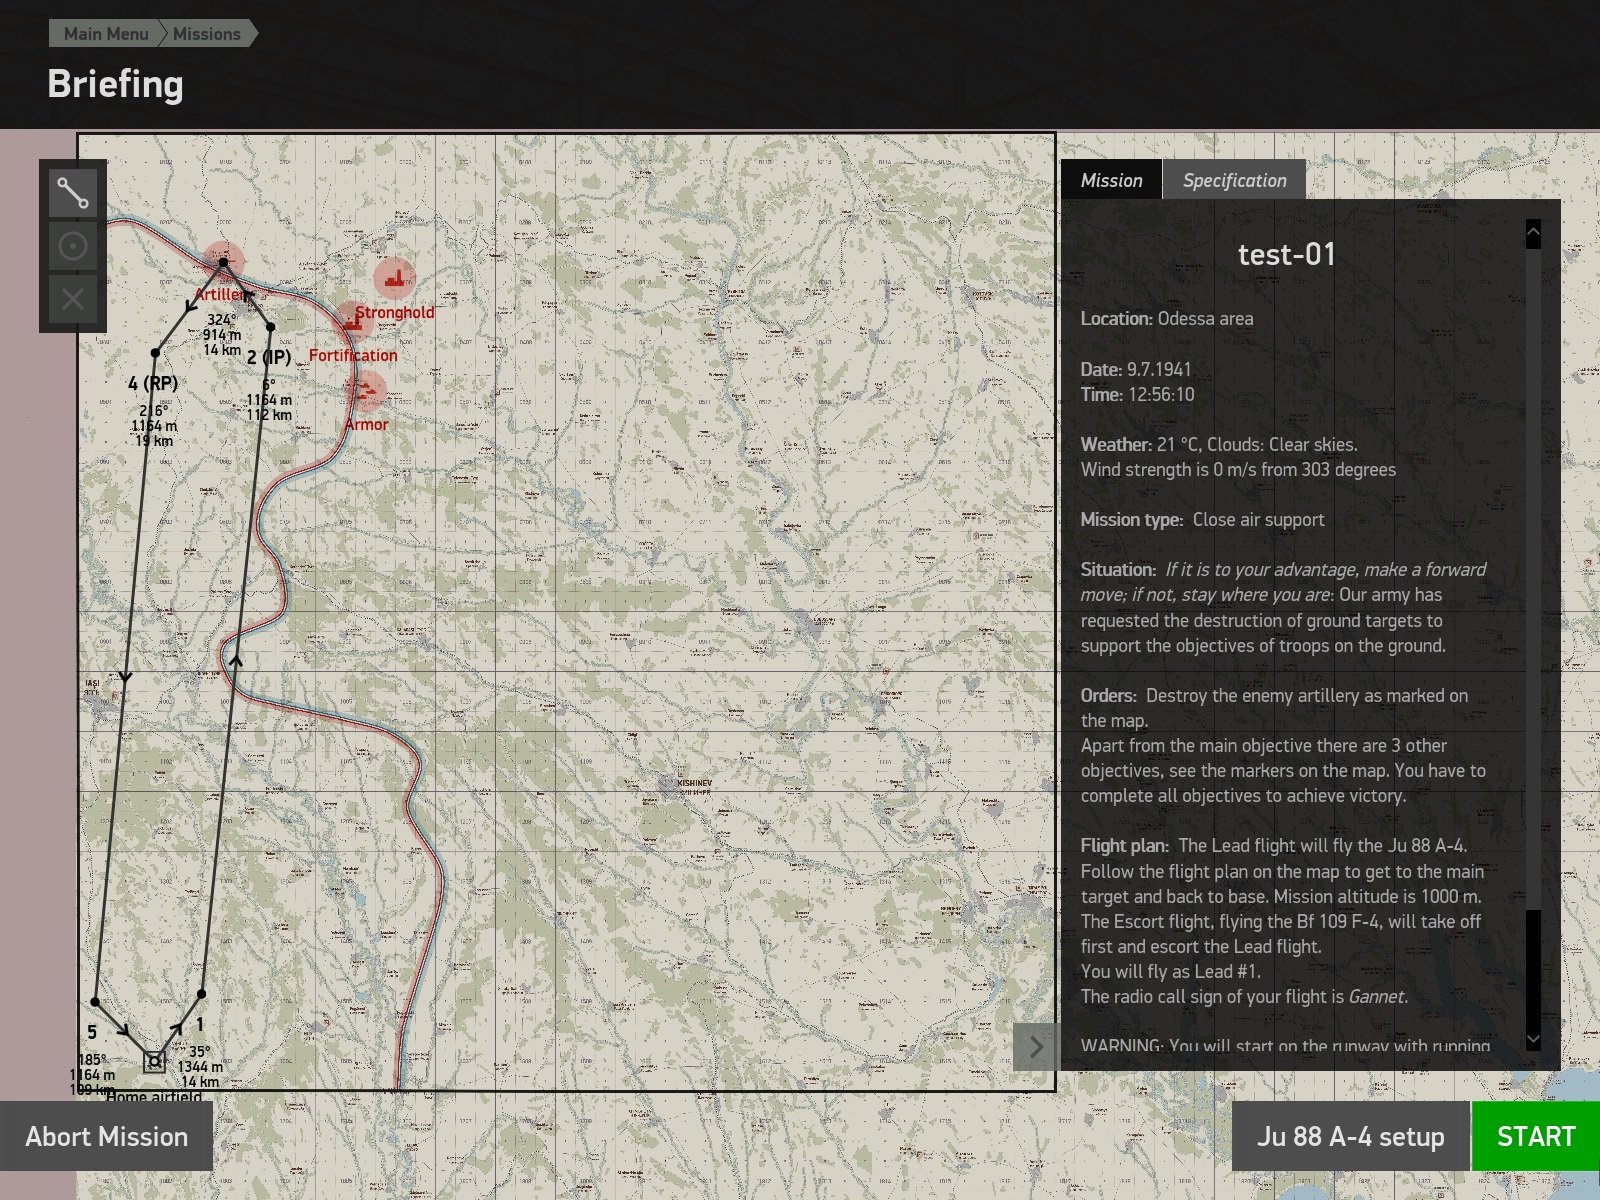Viewport: 1600px width, 1200px height.
Task: Click the Armor target marker on map
Action: click(x=366, y=390)
